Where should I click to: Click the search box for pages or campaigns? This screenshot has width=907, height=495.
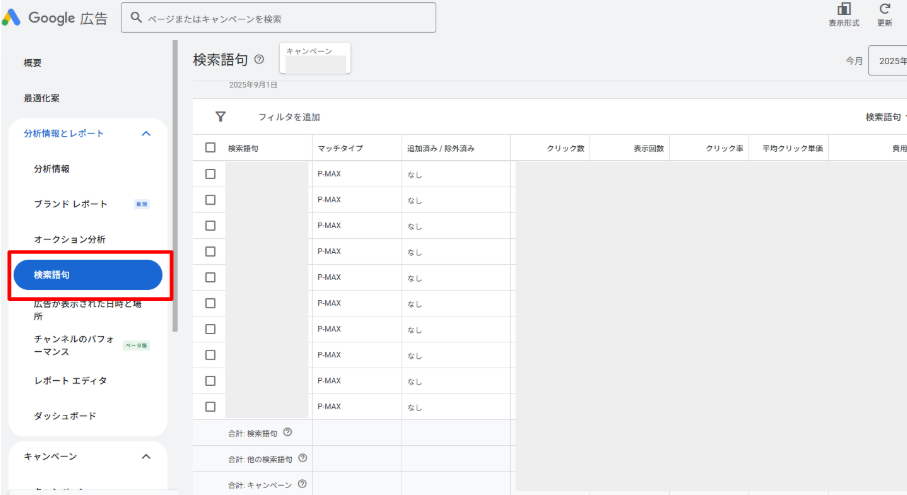278,18
